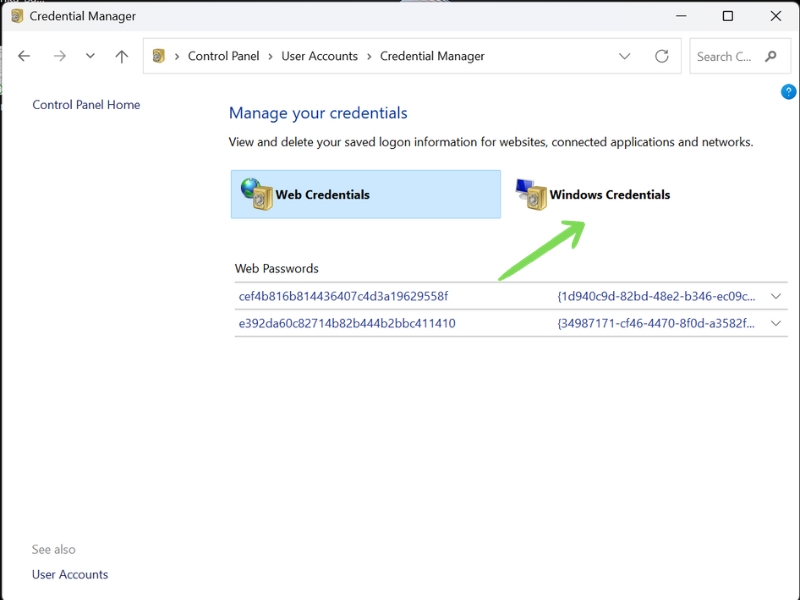This screenshot has height=600, width=800.
Task: Click the forward navigation arrow
Action: pos(60,56)
